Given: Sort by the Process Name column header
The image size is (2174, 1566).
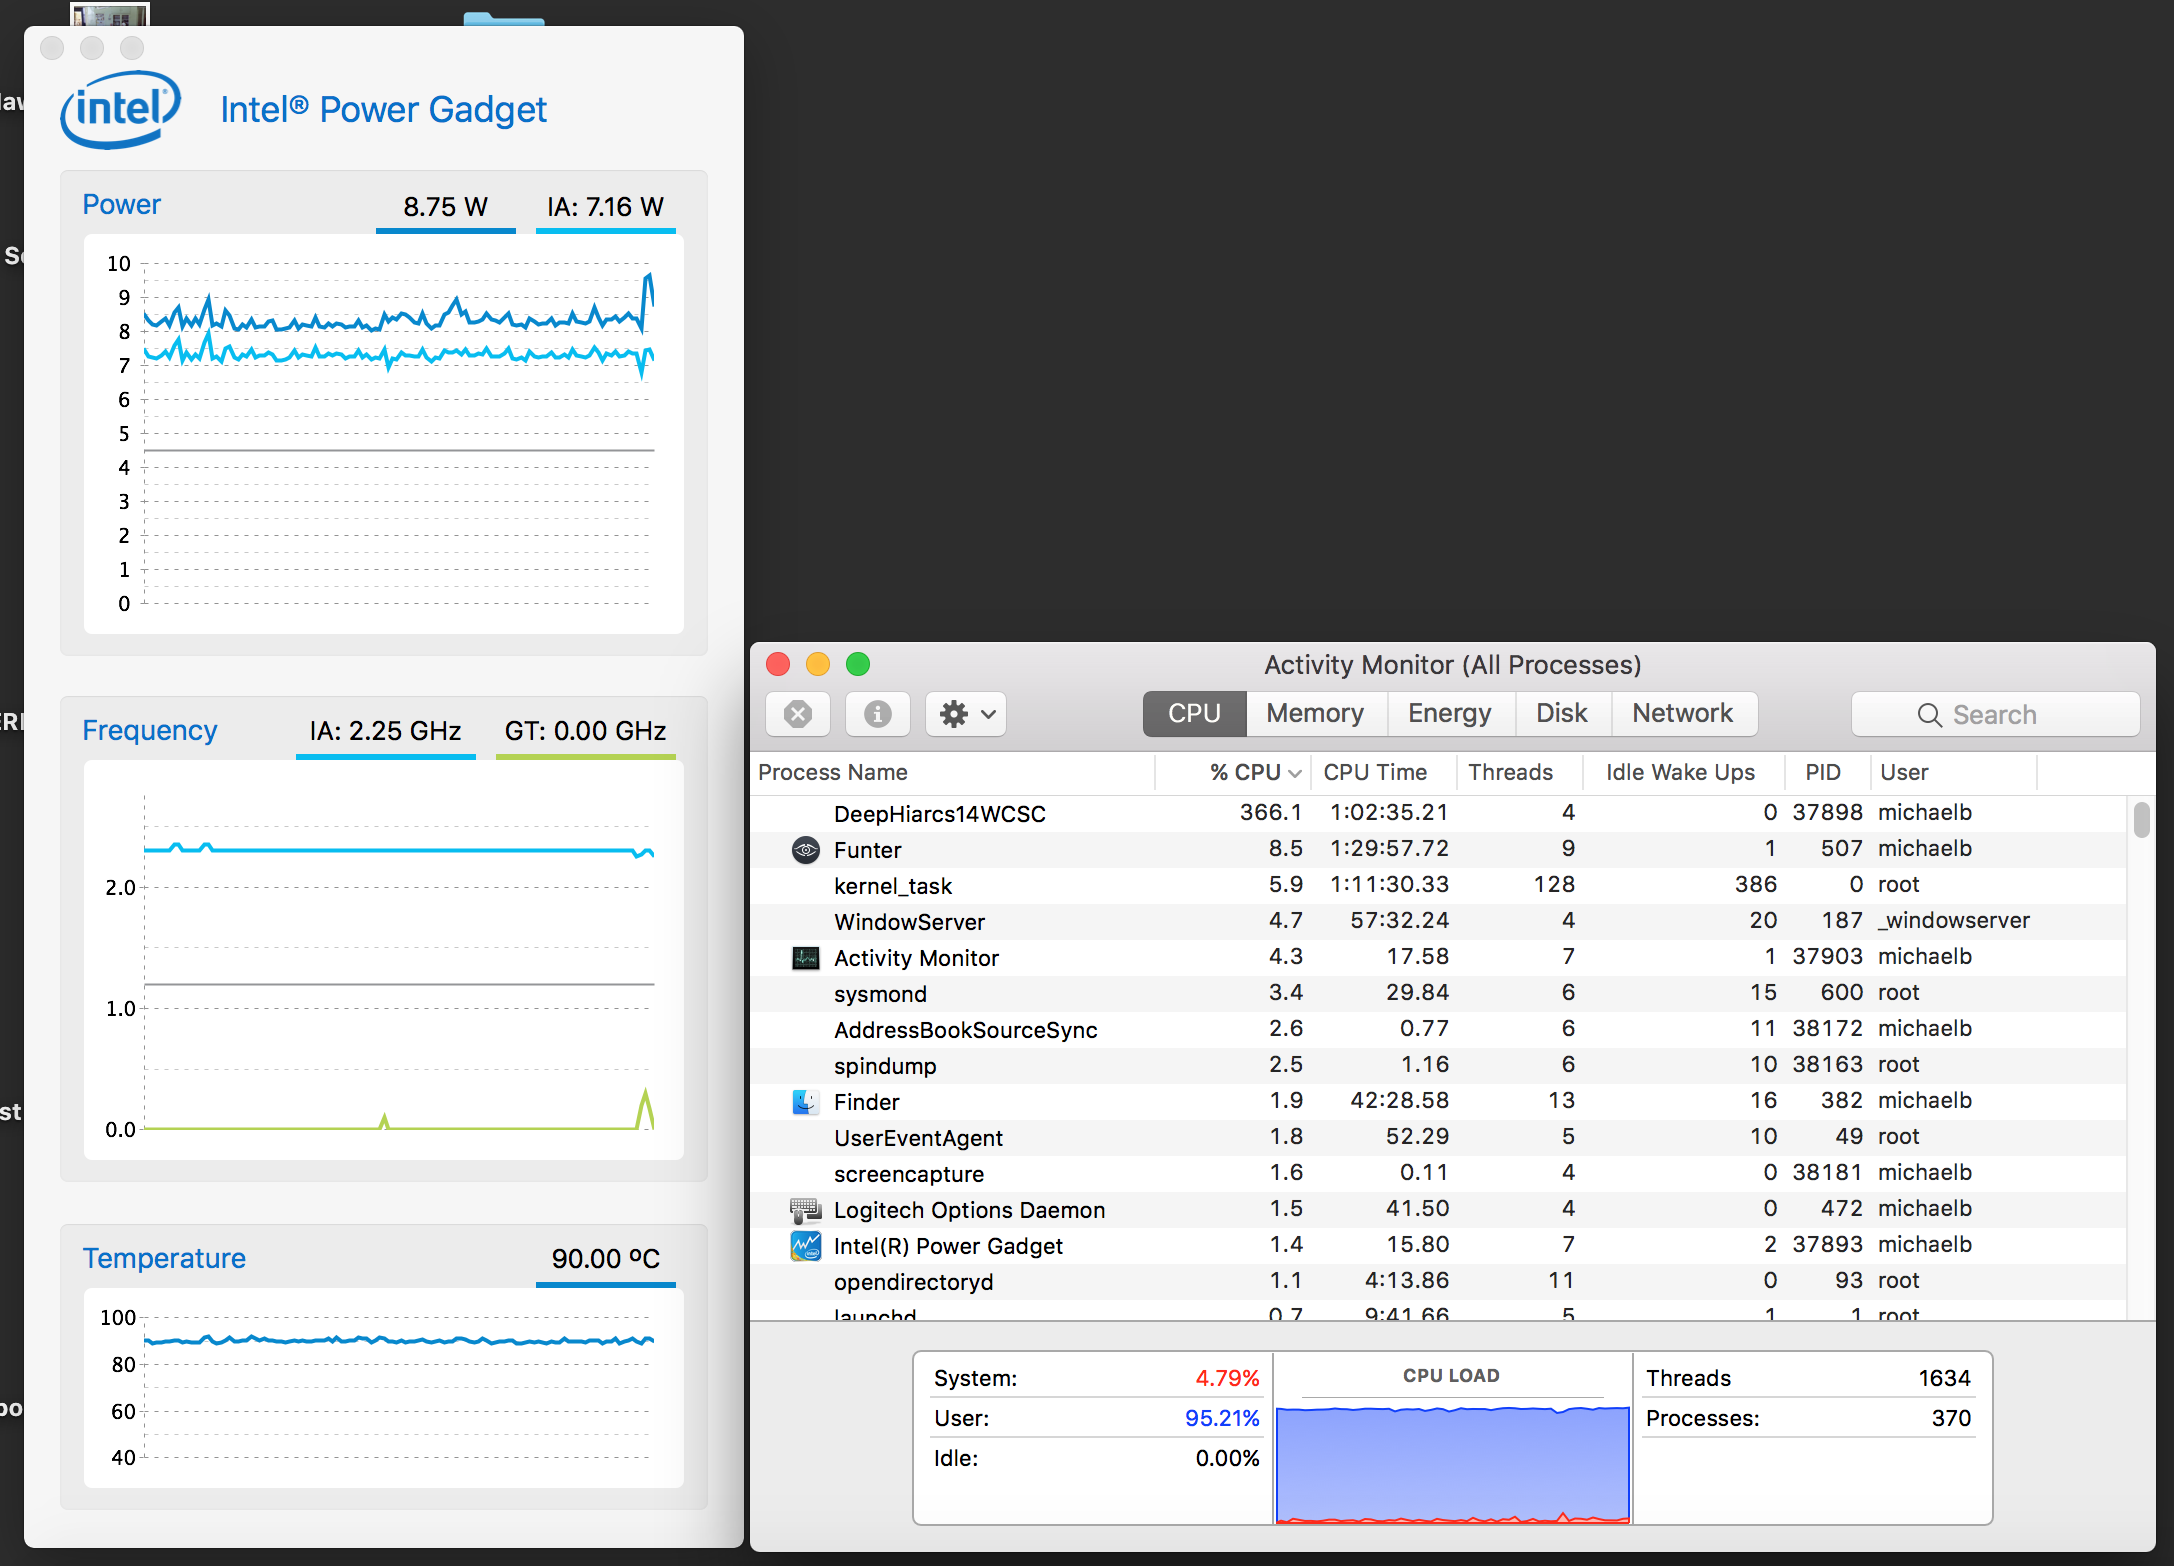Looking at the screenshot, I should pyautogui.click(x=952, y=772).
